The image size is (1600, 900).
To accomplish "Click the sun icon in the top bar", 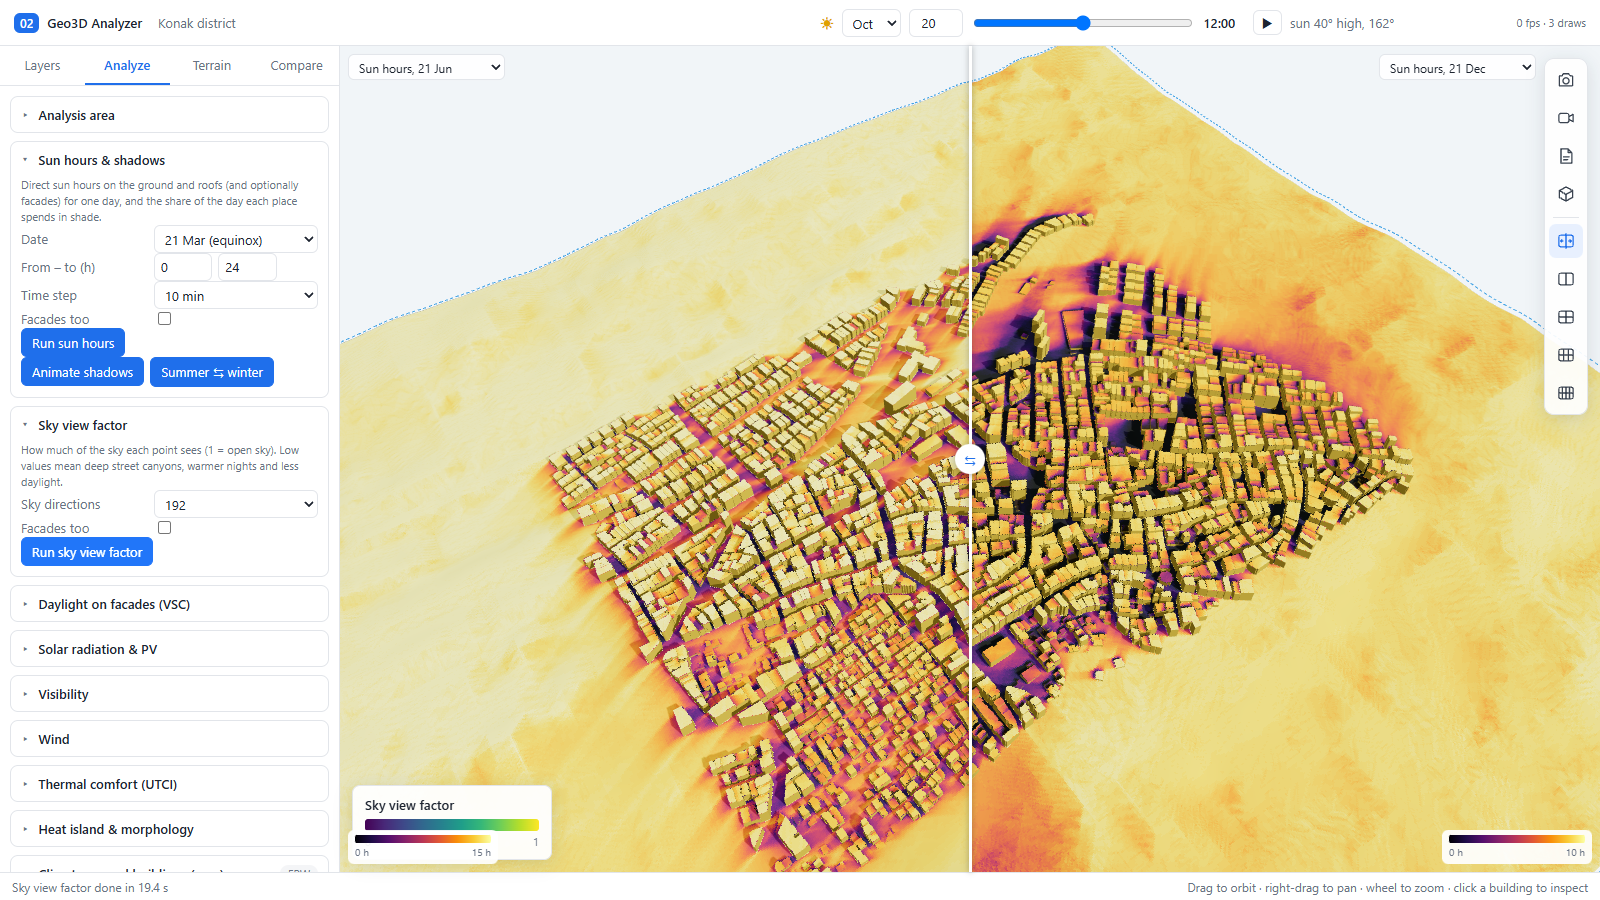I will point(827,23).
